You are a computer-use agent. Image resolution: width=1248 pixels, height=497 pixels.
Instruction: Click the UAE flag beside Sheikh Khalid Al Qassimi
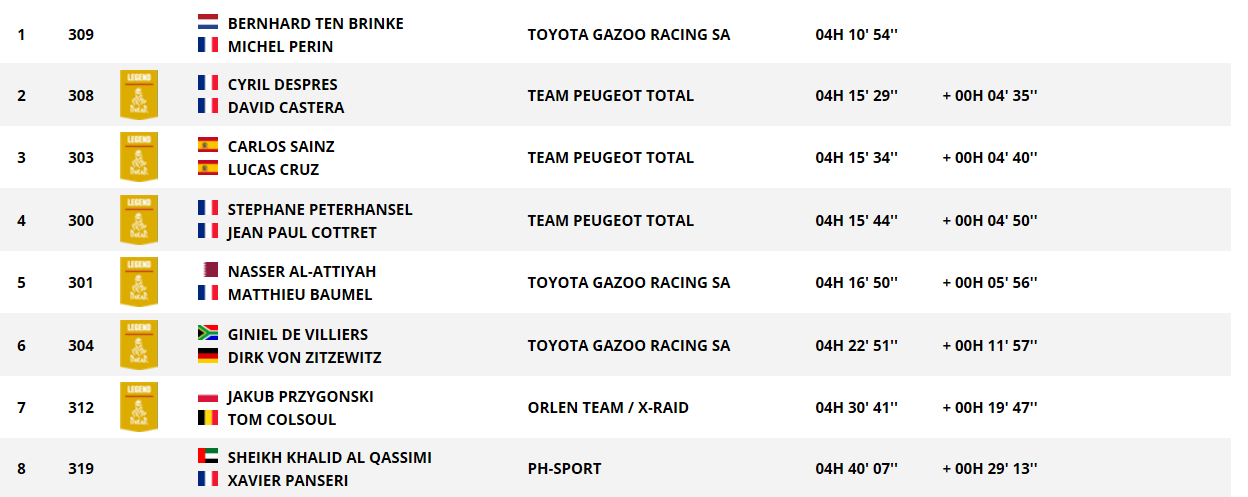(x=208, y=457)
